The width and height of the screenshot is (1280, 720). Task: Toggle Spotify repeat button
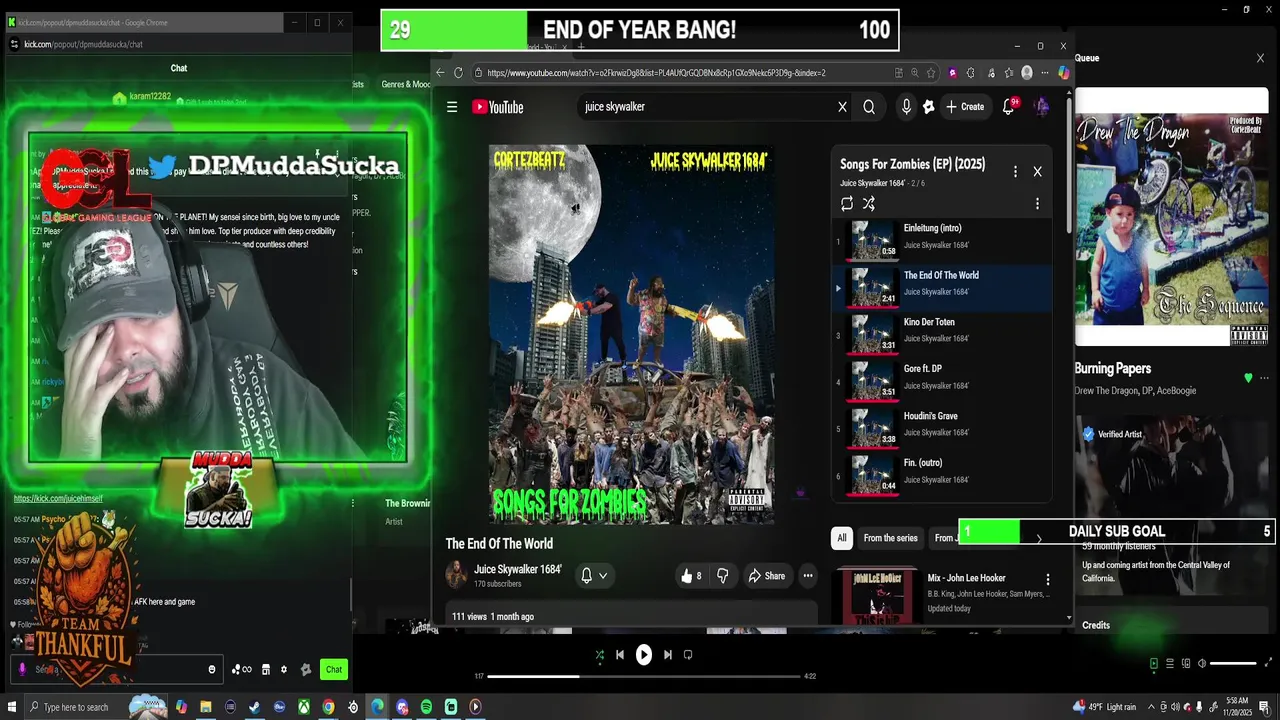(x=688, y=655)
